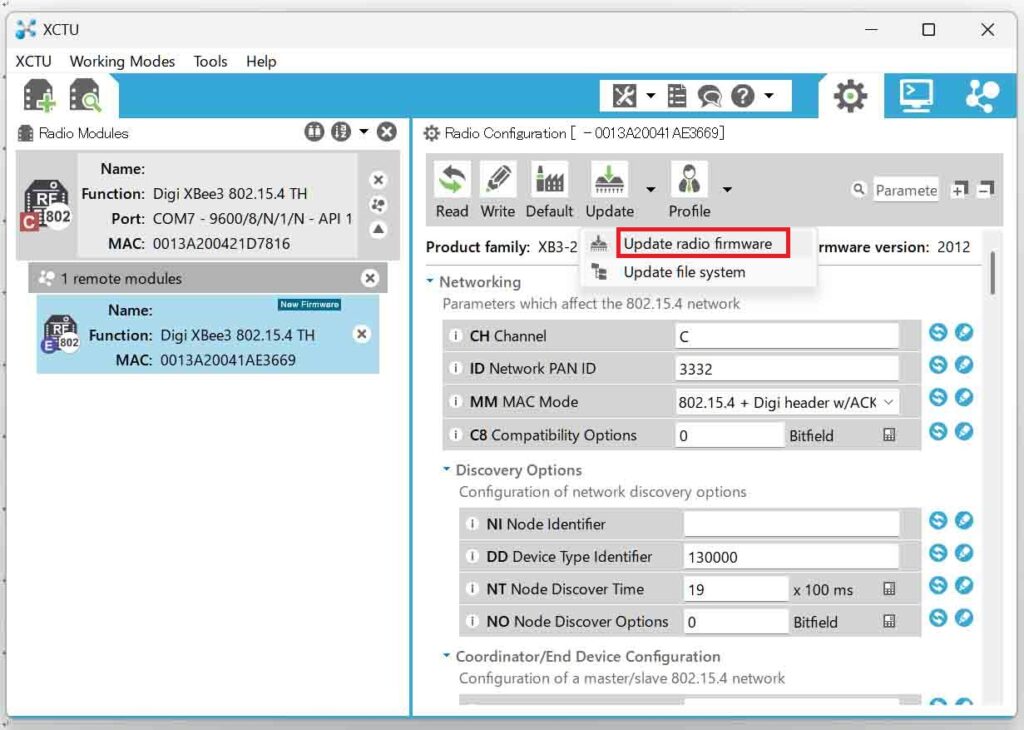Switch to Network working mode
This screenshot has width=1024, height=730.
(x=982, y=96)
